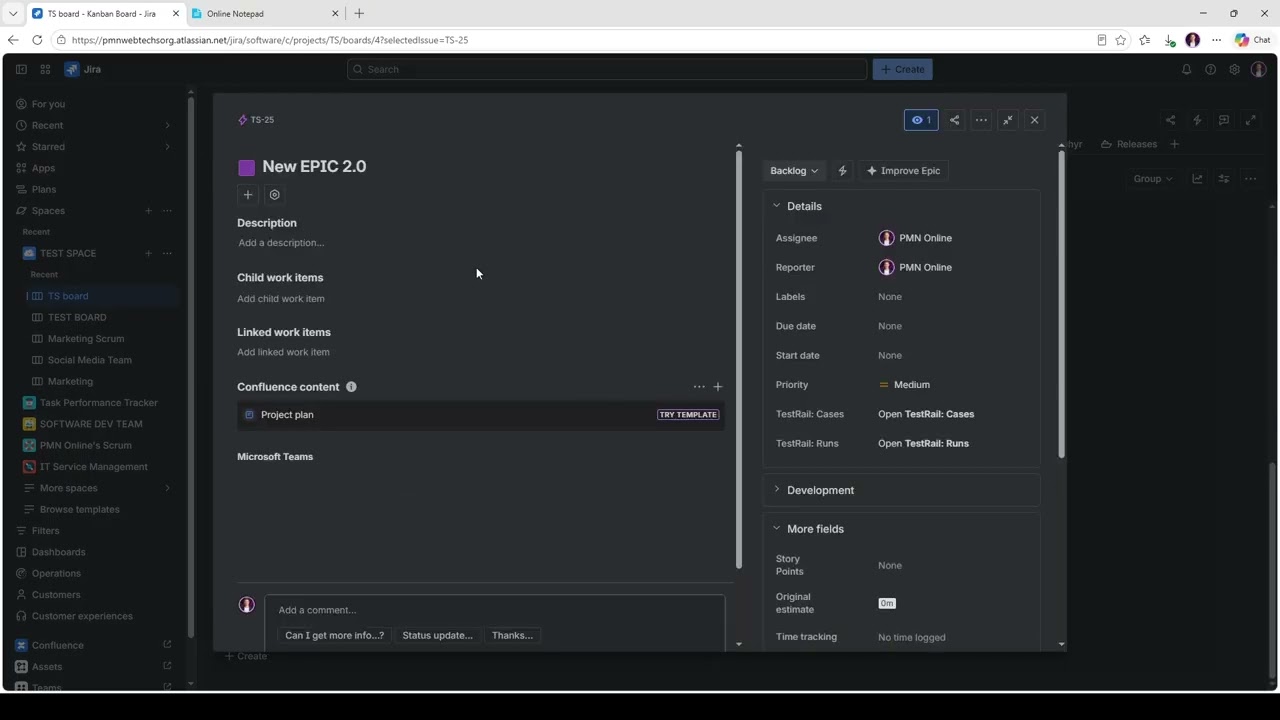Click the Improve Epic button
This screenshot has width=1280, height=720.
point(903,171)
